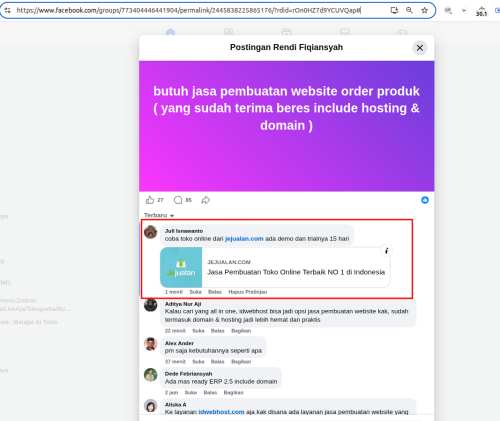Open Juli Isnawanto's profile avatar
The height and width of the screenshot is (421, 500).
tap(151, 232)
